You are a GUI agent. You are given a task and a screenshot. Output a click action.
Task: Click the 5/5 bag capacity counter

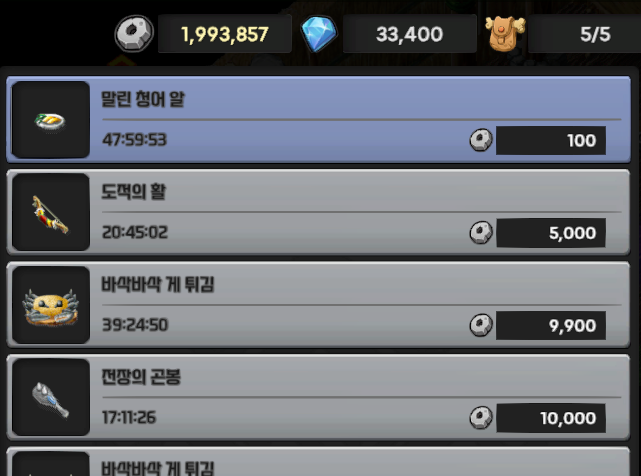pyautogui.click(x=585, y=34)
